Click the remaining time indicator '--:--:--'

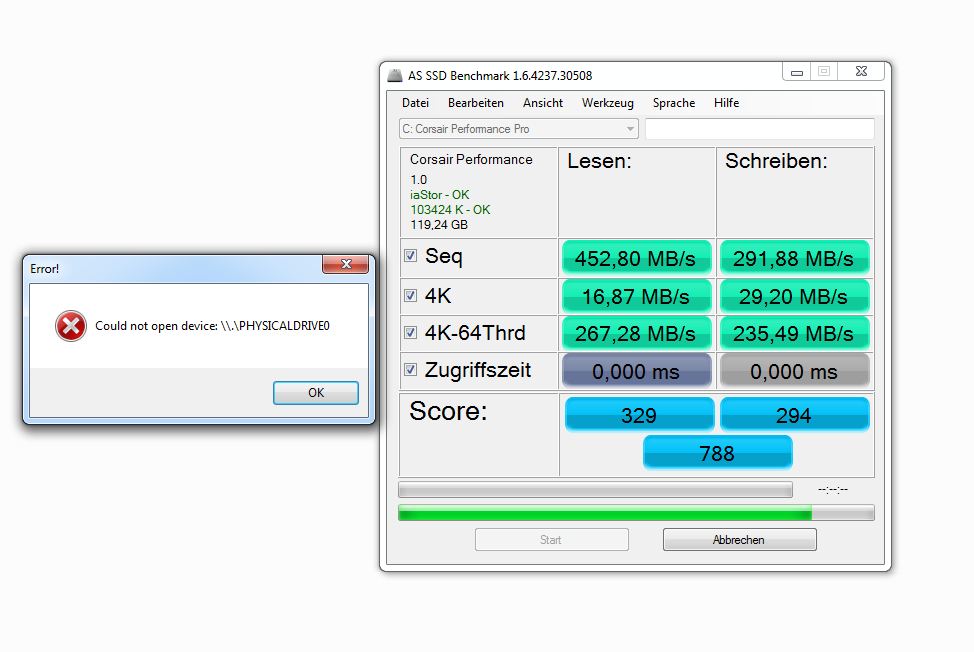tap(833, 490)
